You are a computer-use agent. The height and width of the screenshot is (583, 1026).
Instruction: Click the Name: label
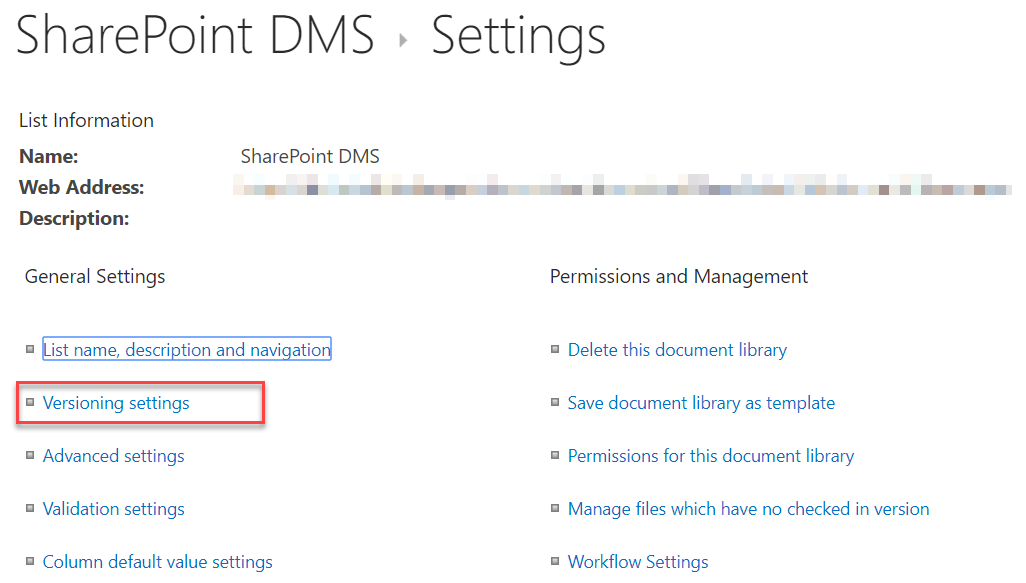point(48,156)
